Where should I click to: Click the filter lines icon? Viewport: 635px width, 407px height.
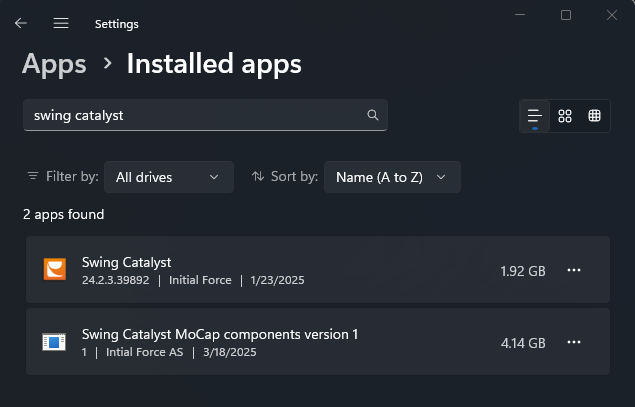33,176
